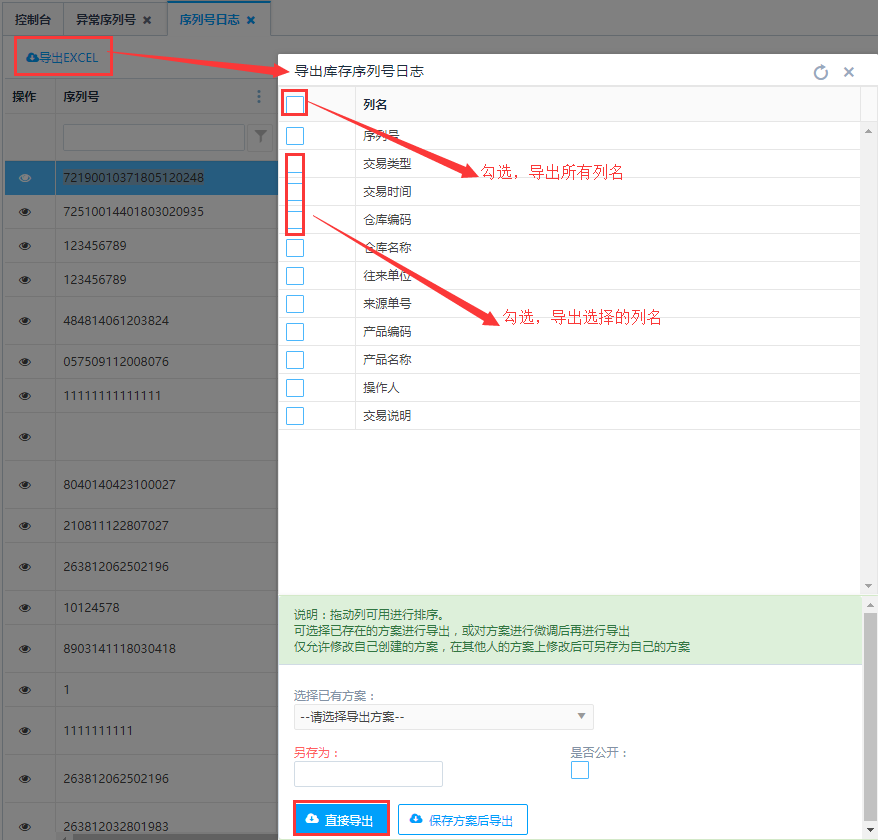Viewport: 878px width, 840px height.
Task: Click the refresh icon in export dialog
Action: point(821,72)
